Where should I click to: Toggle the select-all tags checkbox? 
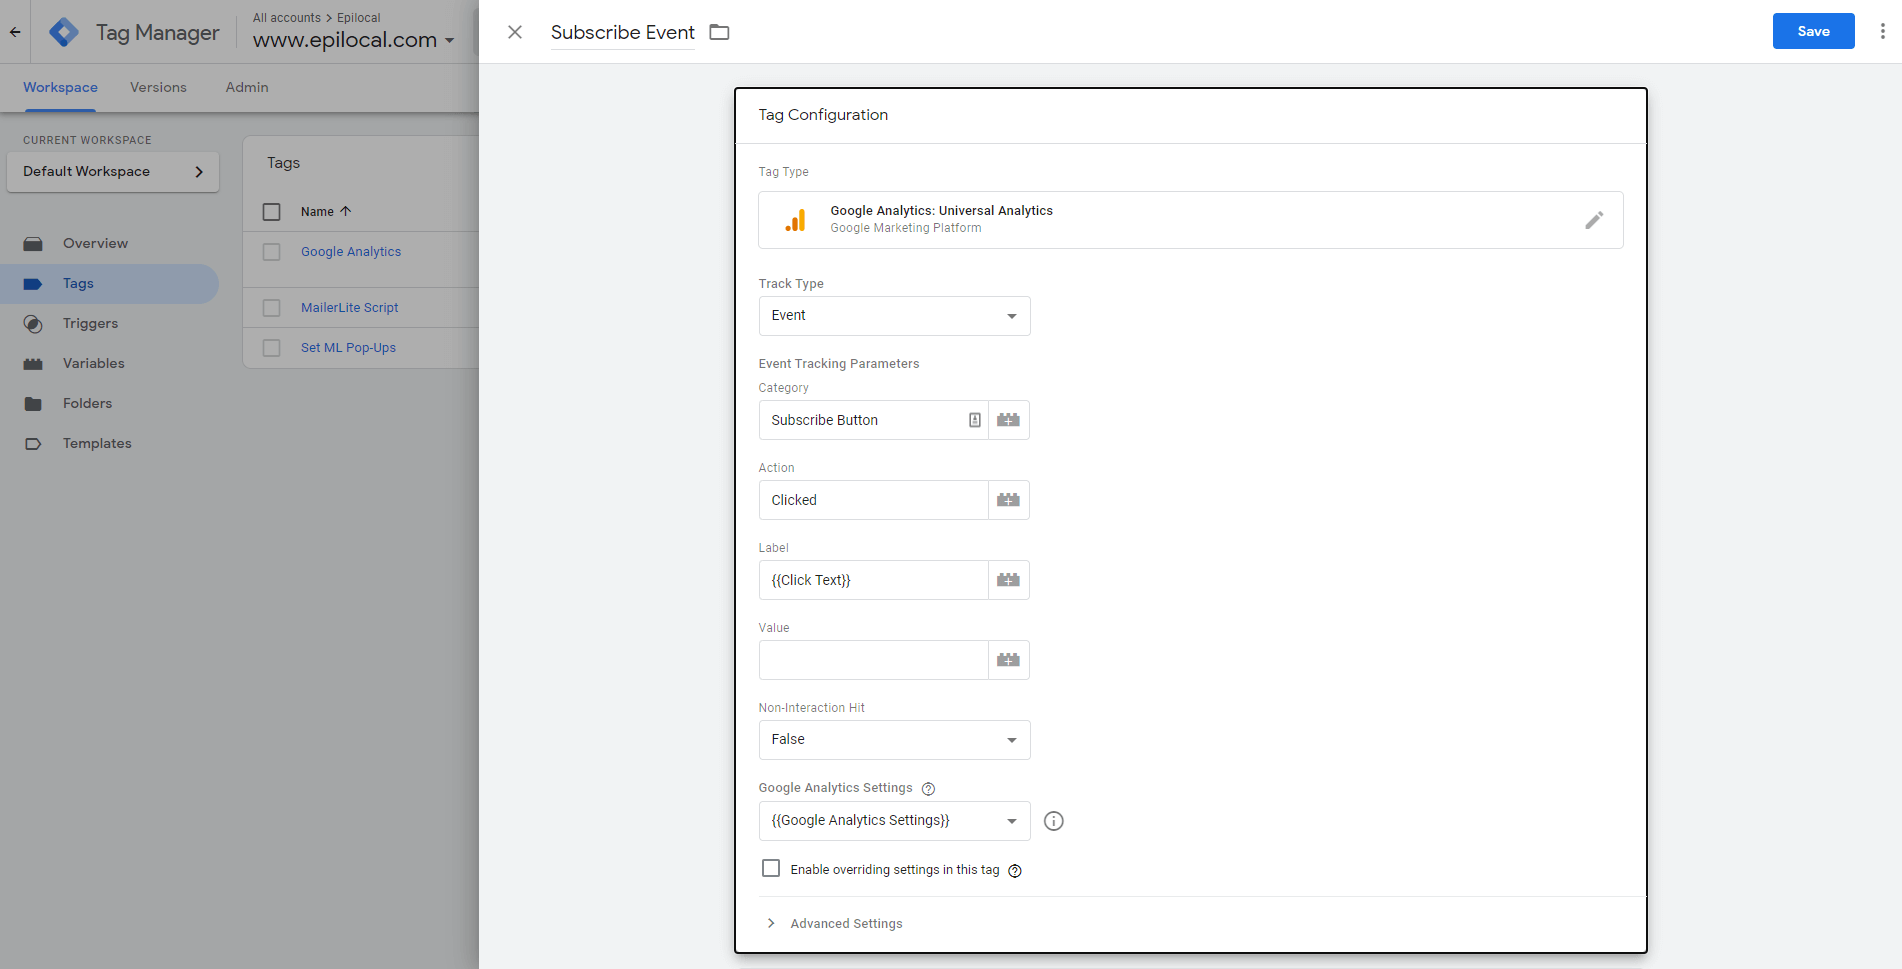271,212
